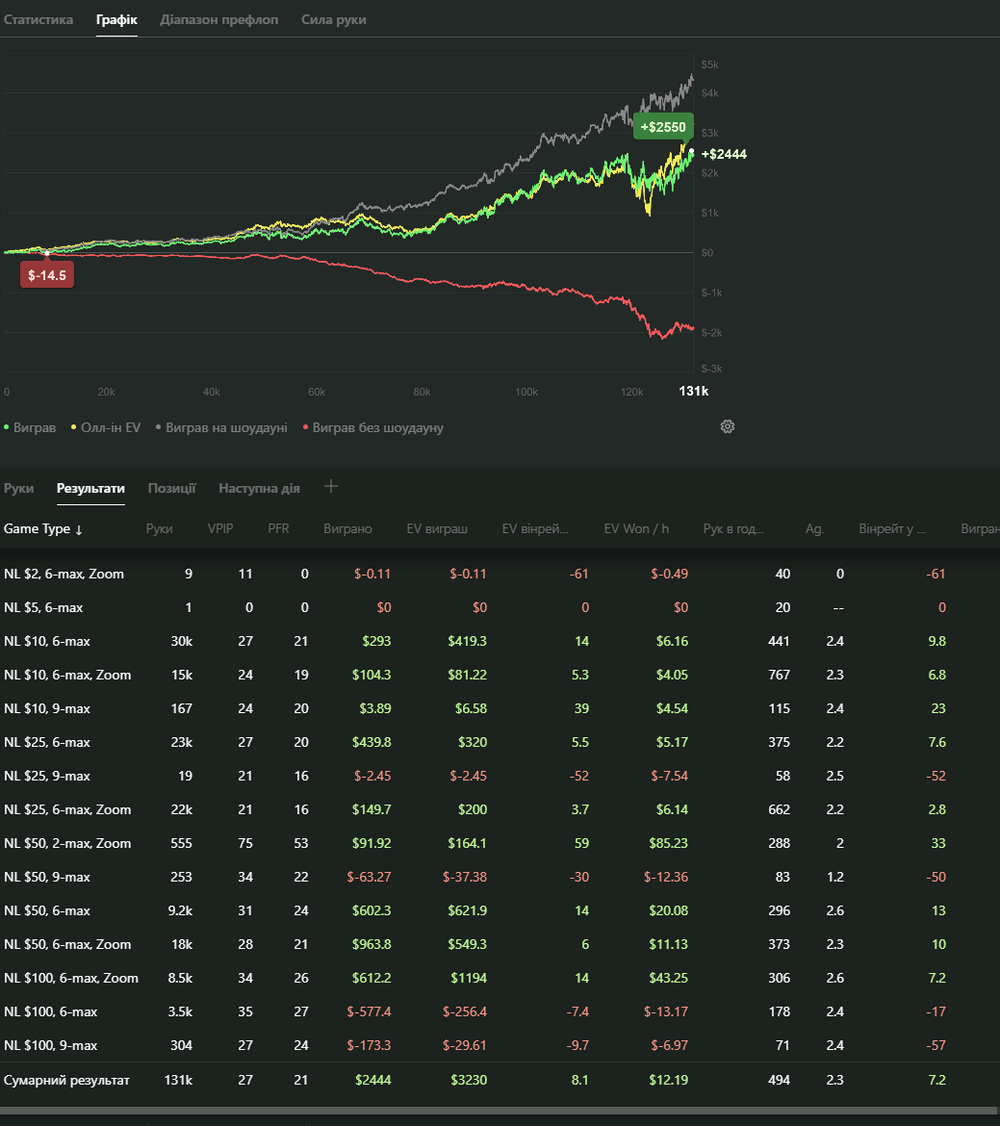
Task: Open the Позиції results tab
Action: coord(171,488)
